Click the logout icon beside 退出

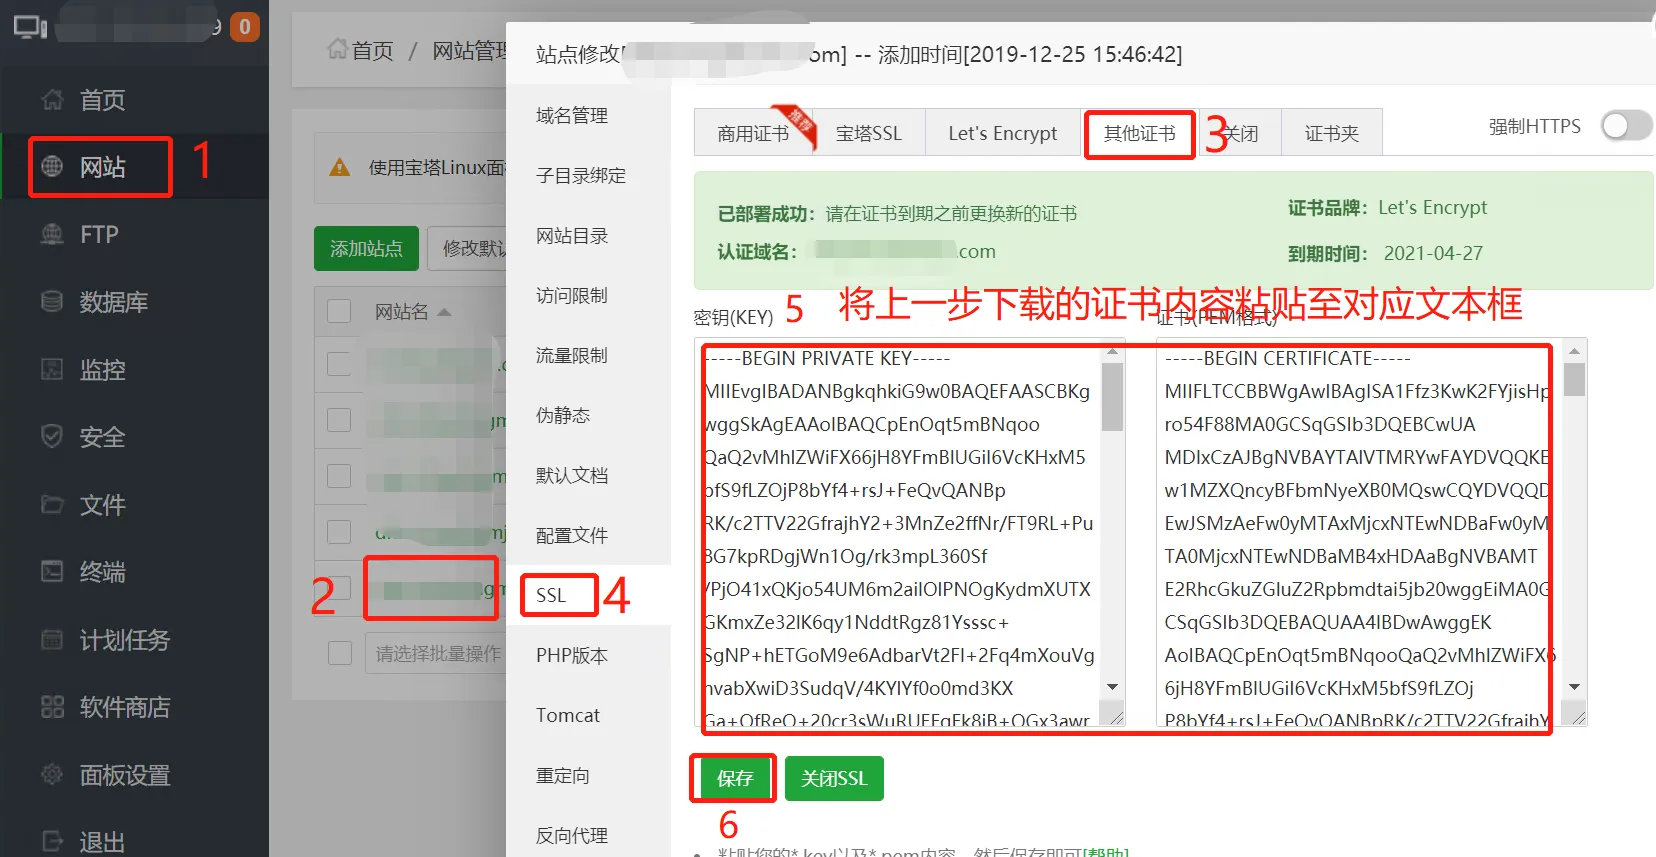pos(52,841)
